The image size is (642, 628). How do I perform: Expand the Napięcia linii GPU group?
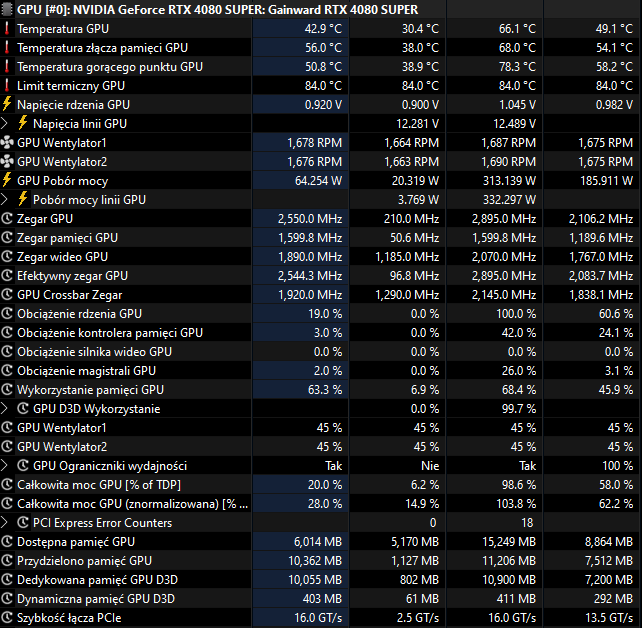(5, 123)
